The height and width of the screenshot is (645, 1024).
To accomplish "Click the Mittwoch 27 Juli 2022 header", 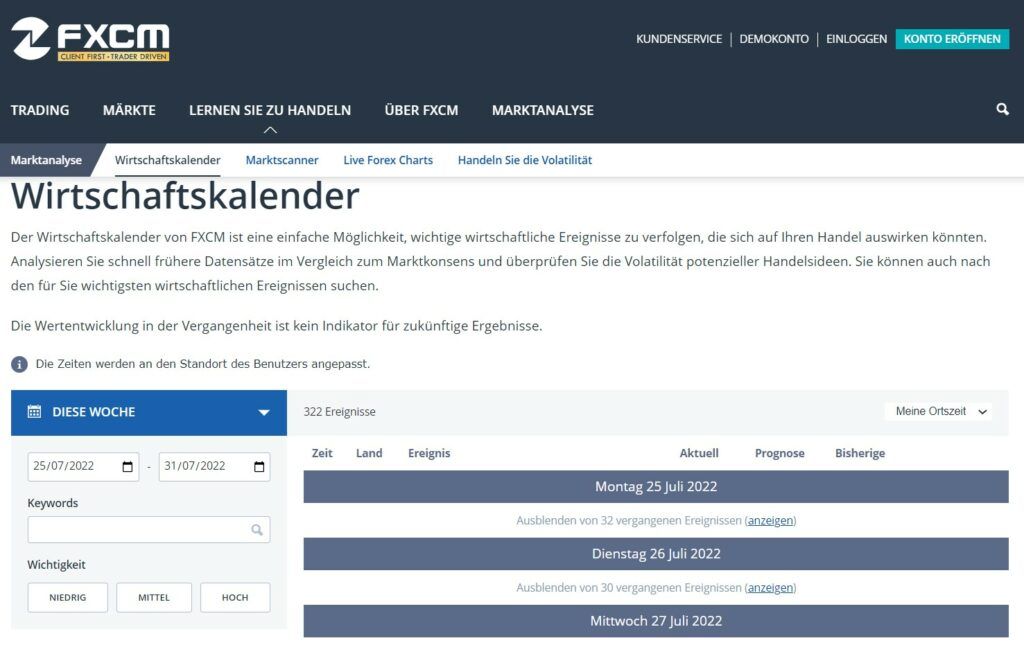I will (656, 621).
